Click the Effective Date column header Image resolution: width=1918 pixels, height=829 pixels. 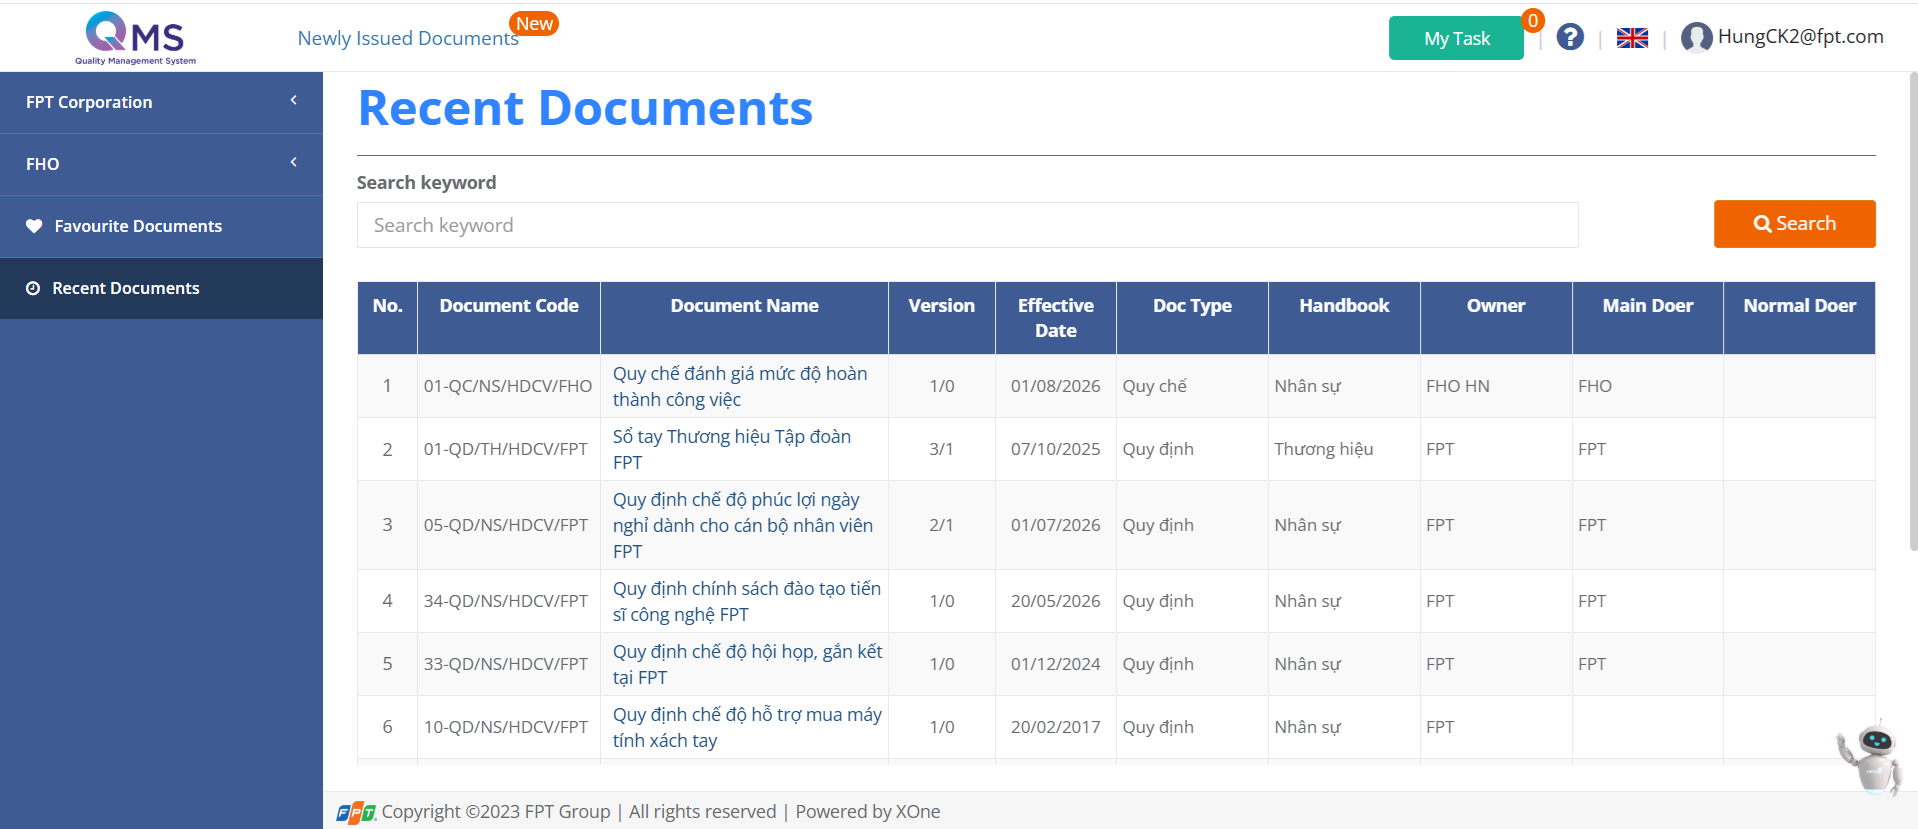pos(1056,318)
